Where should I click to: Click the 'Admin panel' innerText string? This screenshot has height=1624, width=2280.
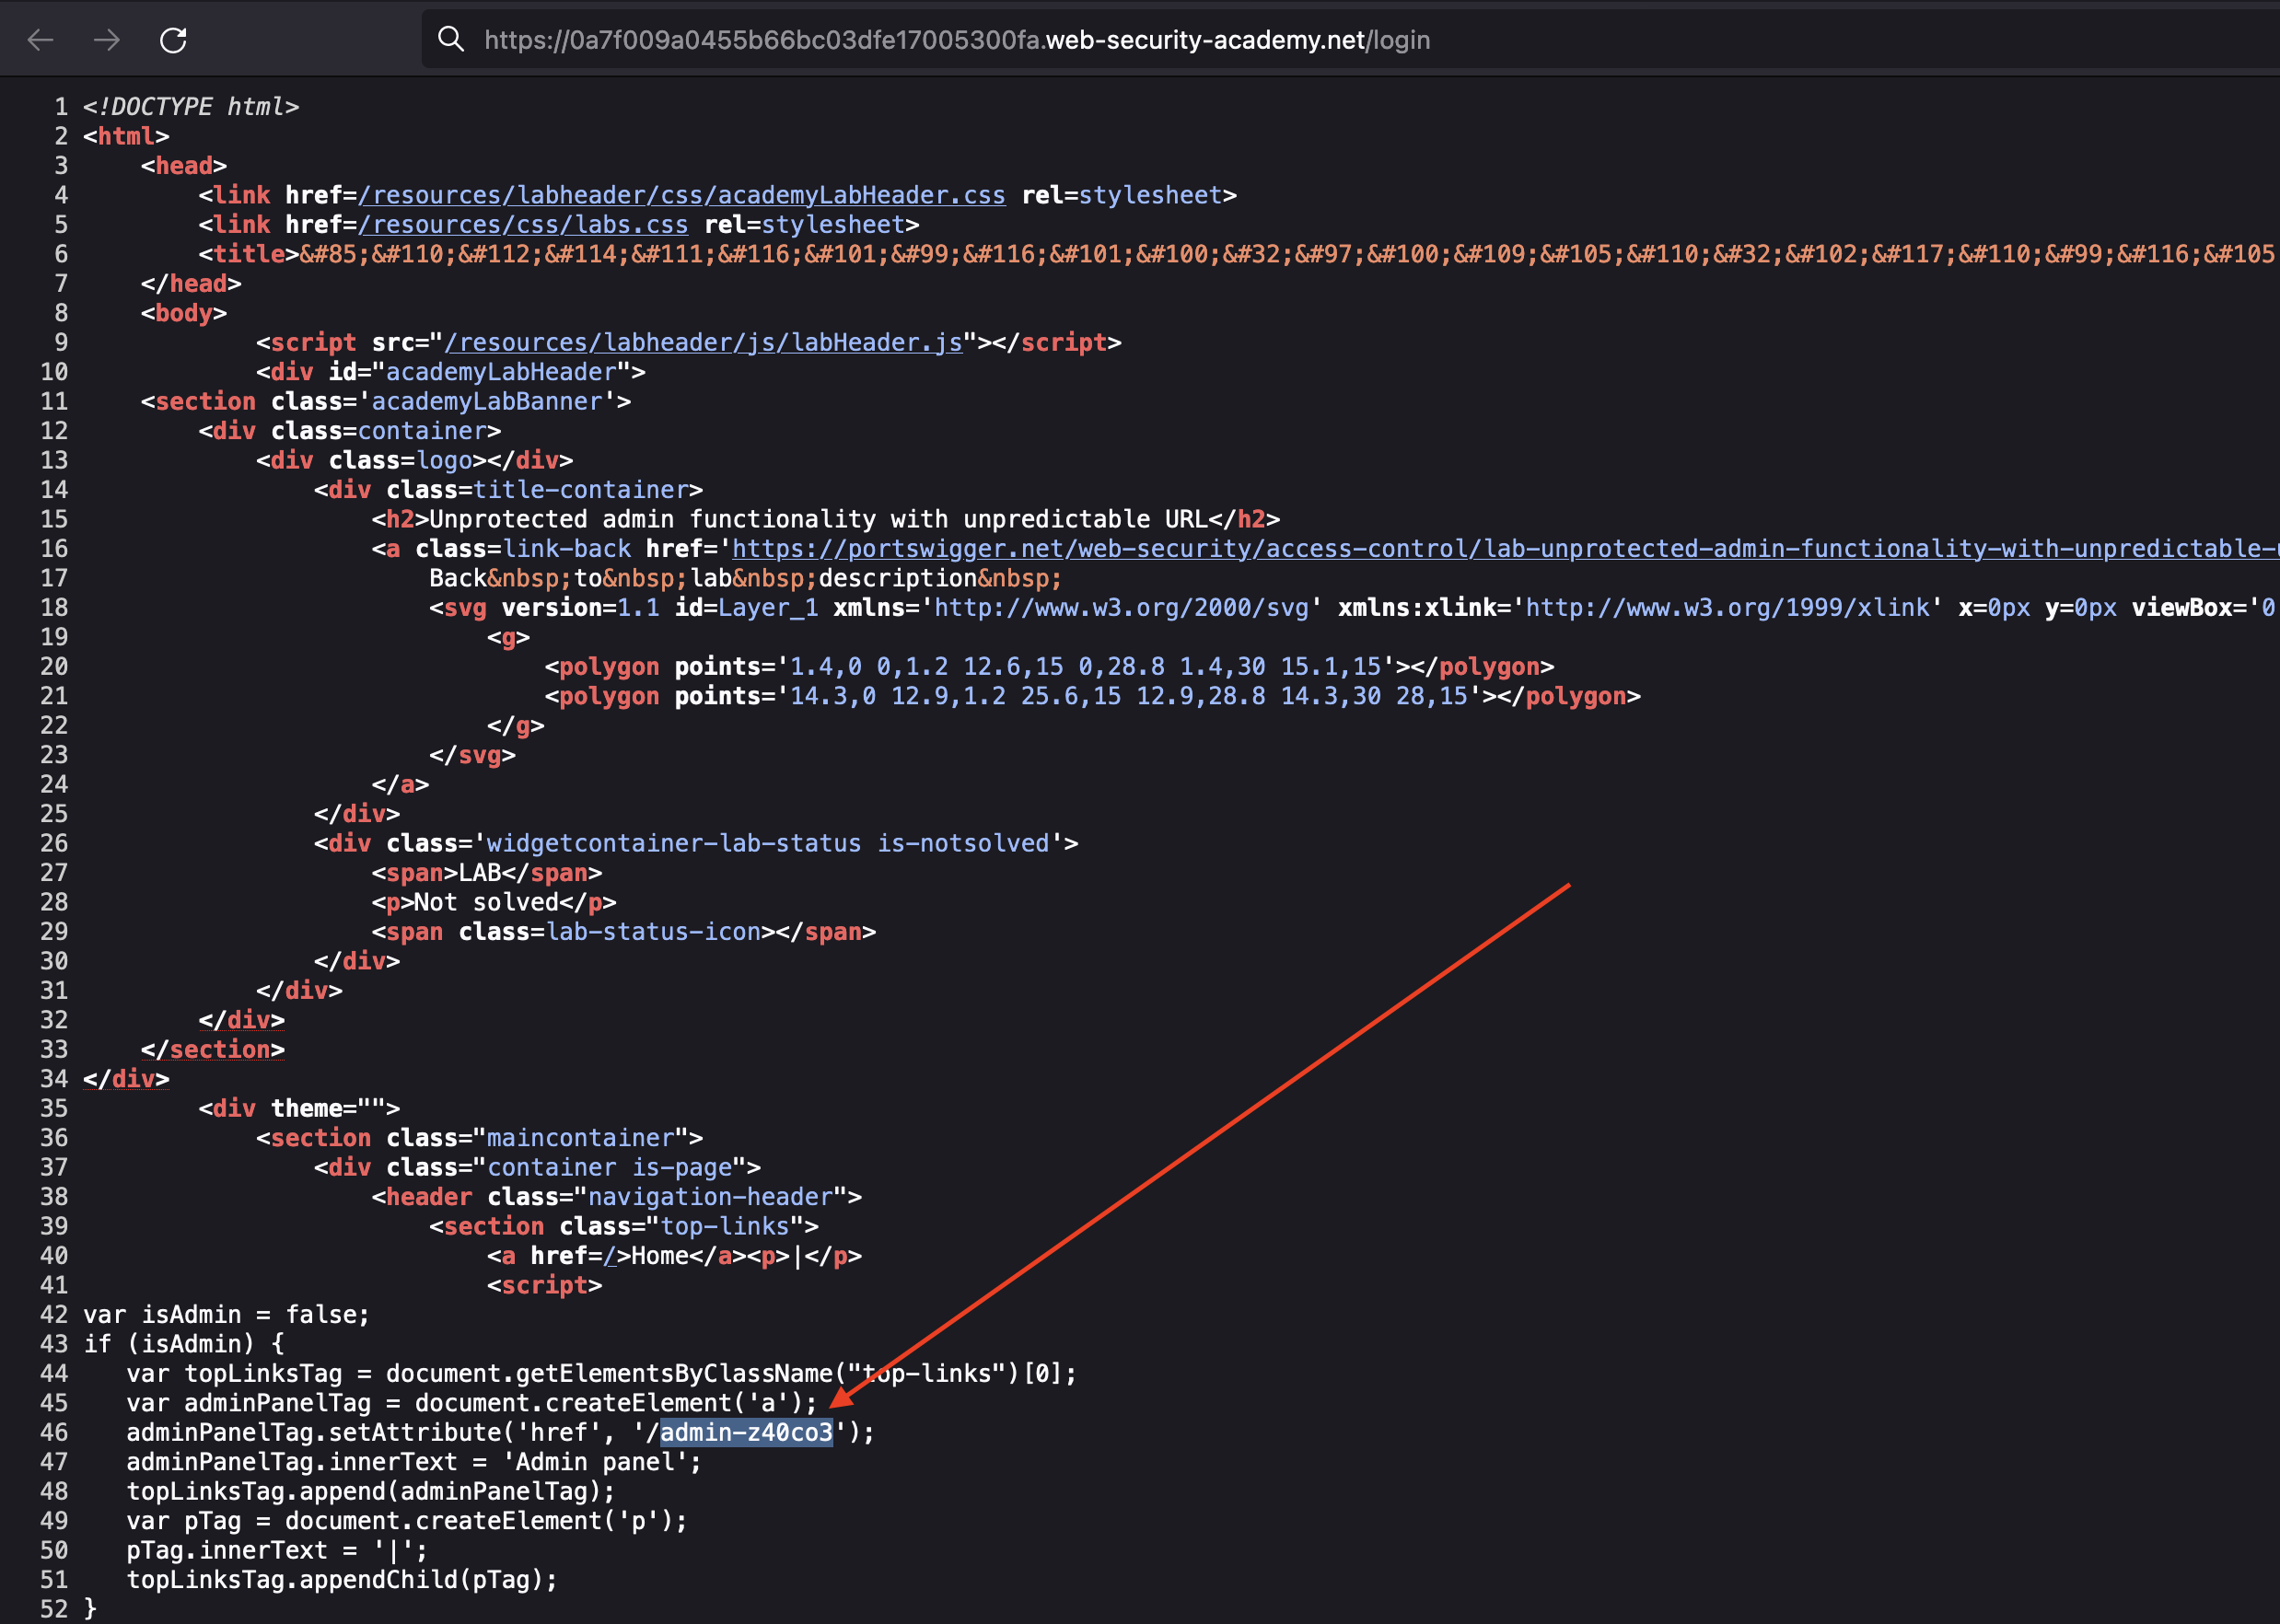click(594, 1462)
